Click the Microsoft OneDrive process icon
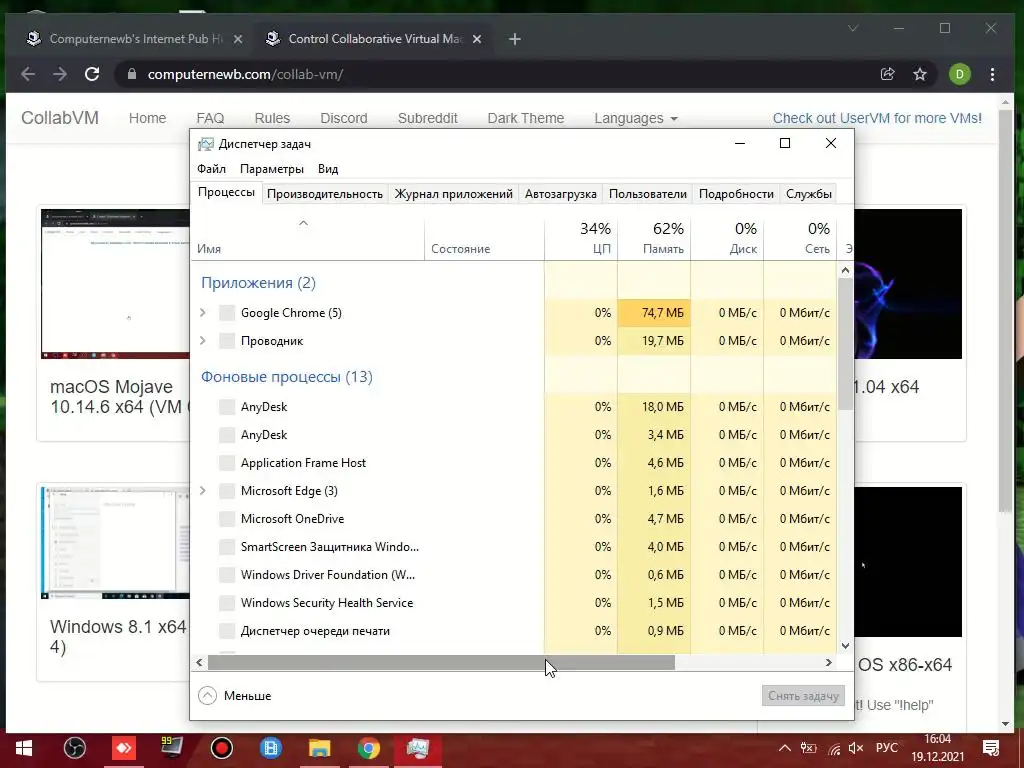The image size is (1024, 768). coord(227,519)
